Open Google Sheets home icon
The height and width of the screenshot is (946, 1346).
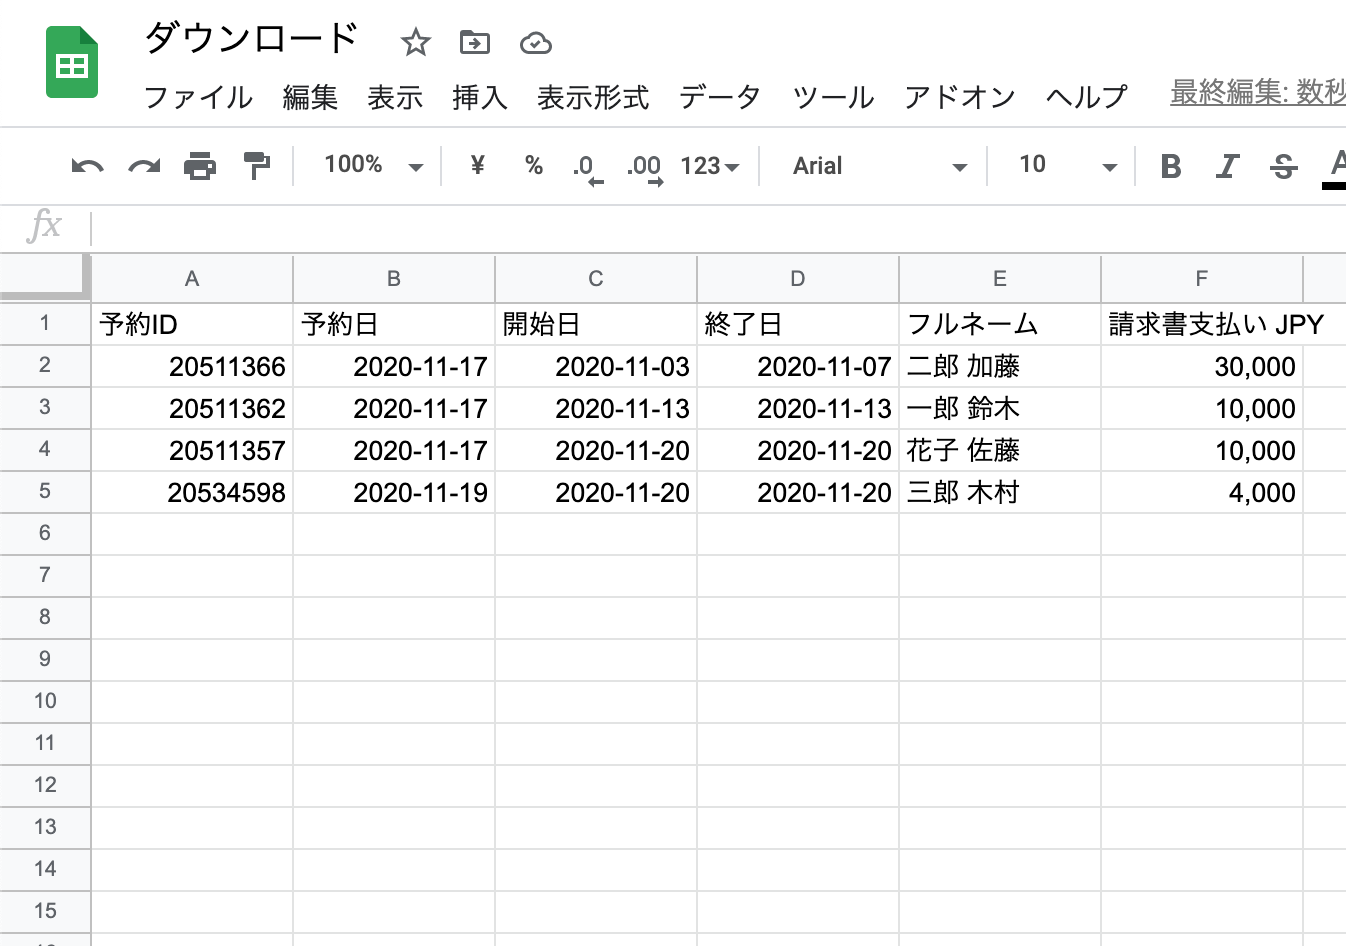[x=72, y=64]
